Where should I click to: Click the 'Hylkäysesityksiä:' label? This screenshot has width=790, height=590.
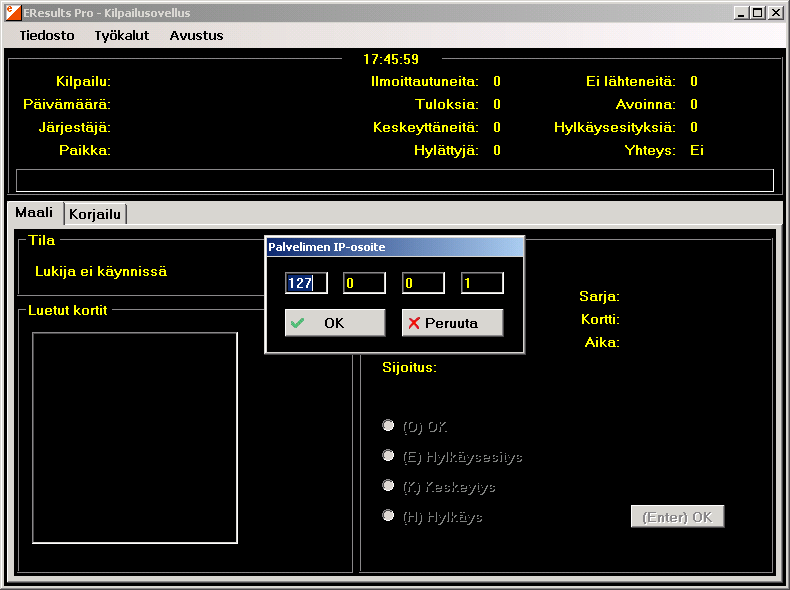click(615, 127)
